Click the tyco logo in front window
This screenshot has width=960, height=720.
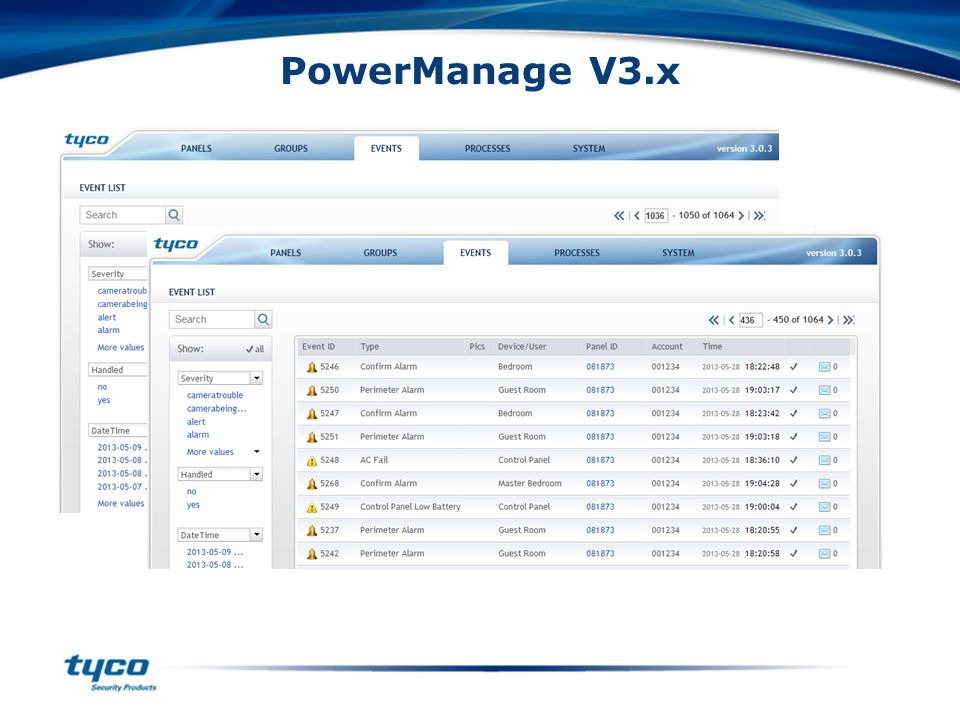pyautogui.click(x=176, y=244)
